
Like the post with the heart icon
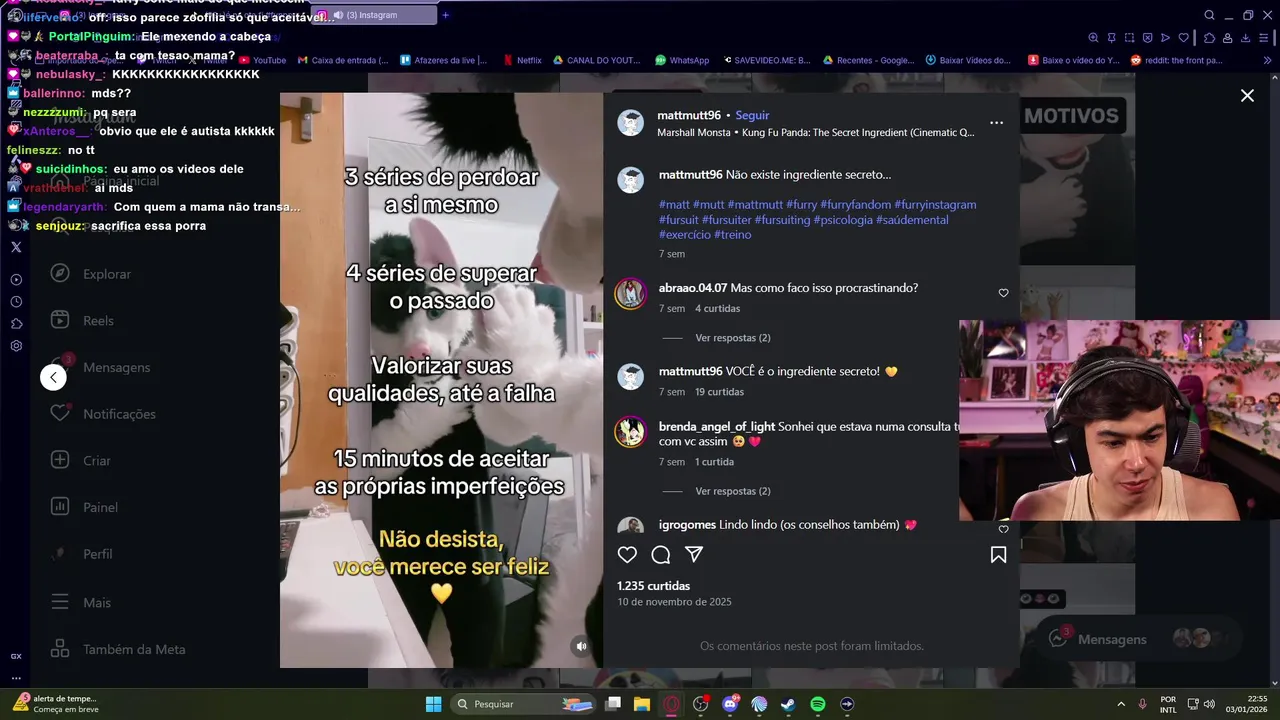[x=627, y=554]
